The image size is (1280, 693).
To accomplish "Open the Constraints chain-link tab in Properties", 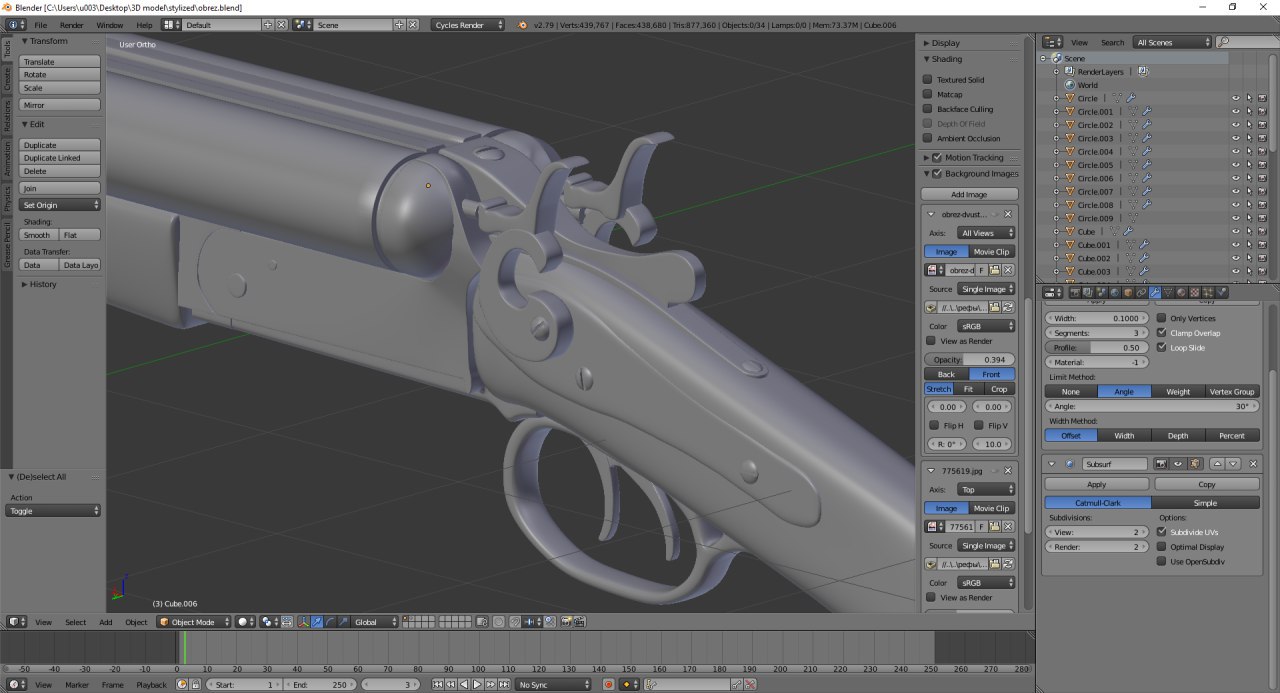I will tap(1141, 292).
